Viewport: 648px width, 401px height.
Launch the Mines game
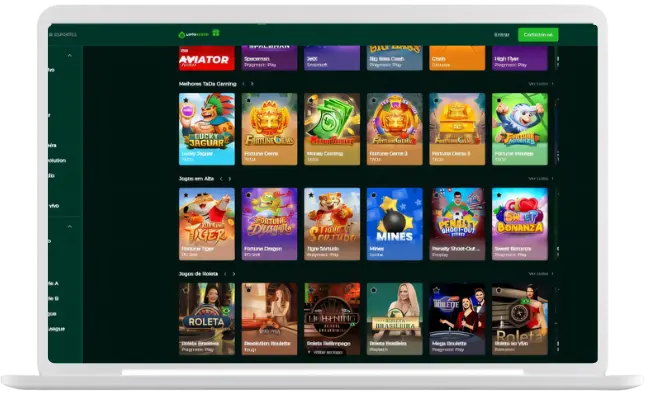pyautogui.click(x=395, y=224)
